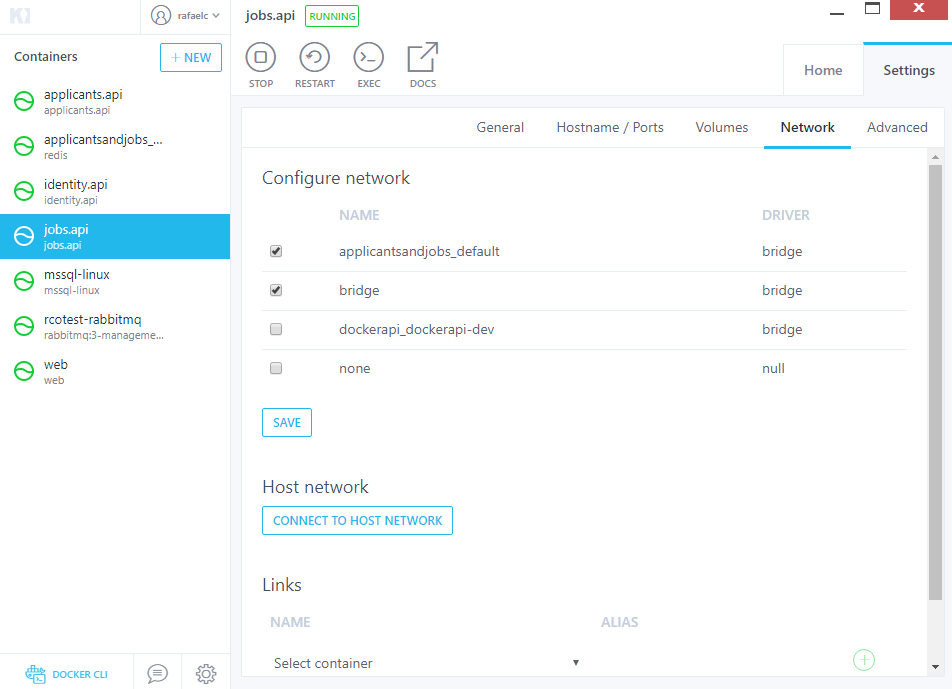Click the applicantsandjobs_default network name

coord(419,251)
